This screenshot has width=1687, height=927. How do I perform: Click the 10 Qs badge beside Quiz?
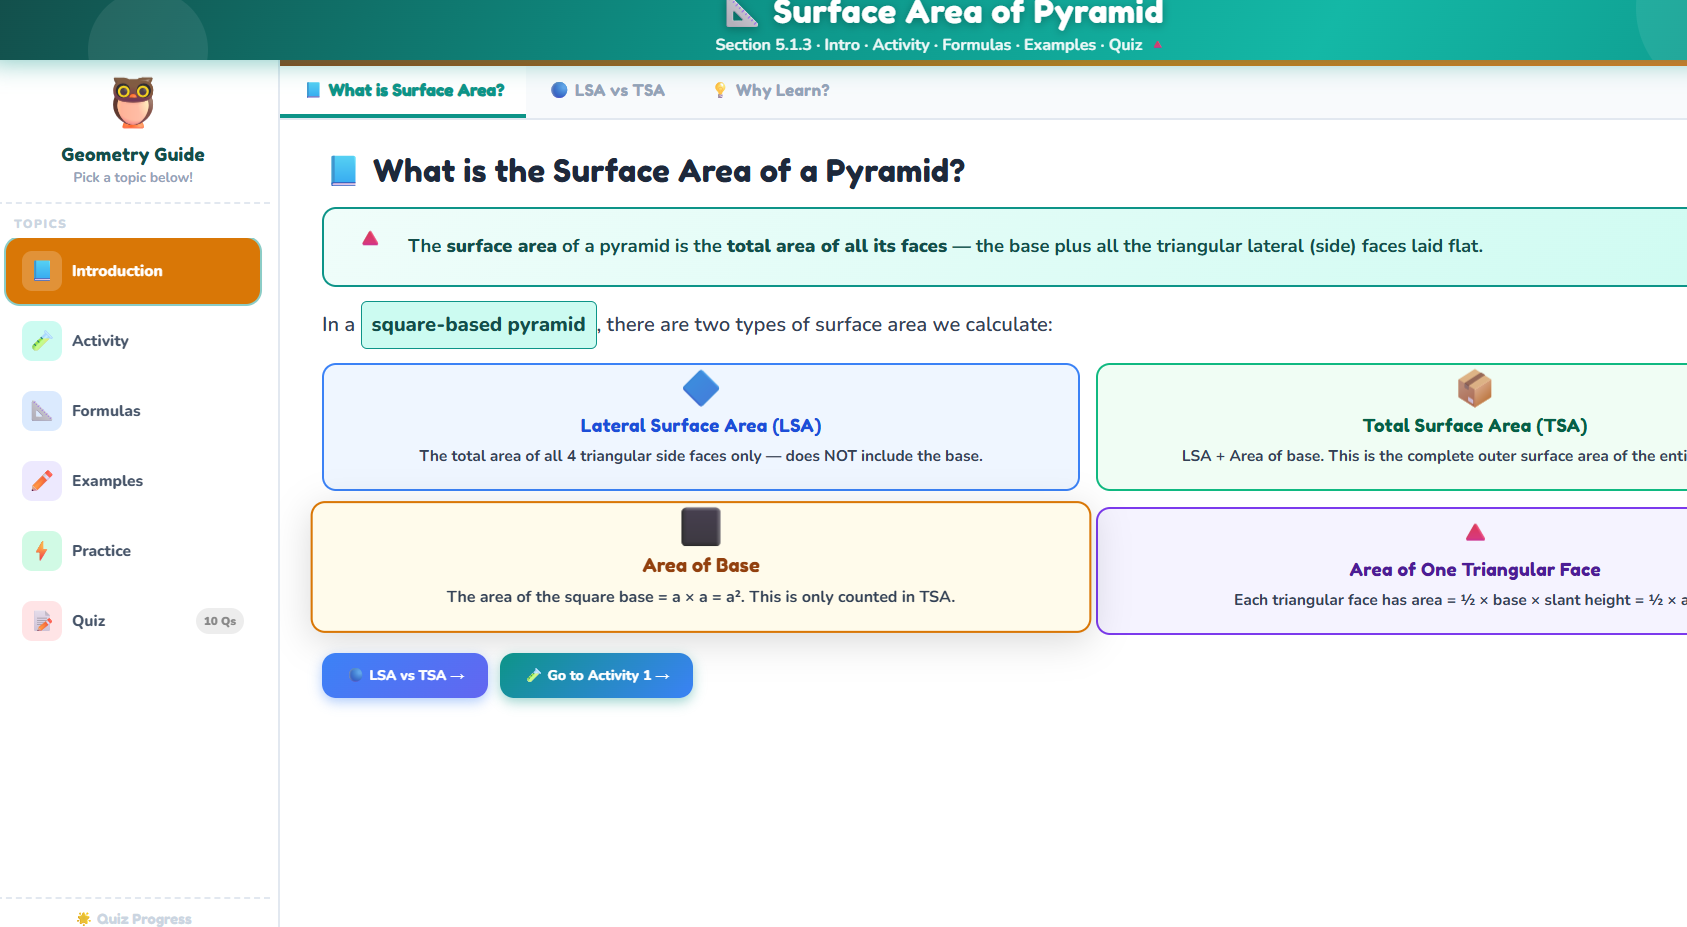(219, 620)
